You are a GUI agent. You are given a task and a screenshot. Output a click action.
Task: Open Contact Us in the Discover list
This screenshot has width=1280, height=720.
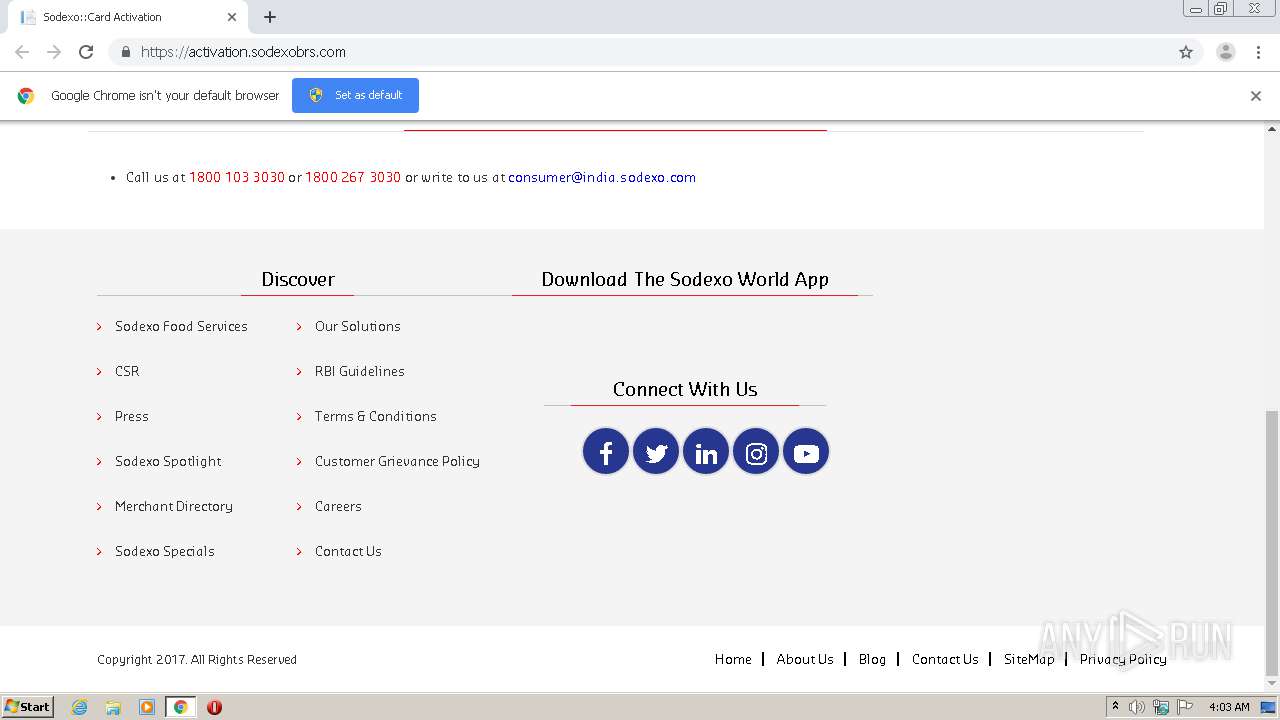tap(348, 551)
